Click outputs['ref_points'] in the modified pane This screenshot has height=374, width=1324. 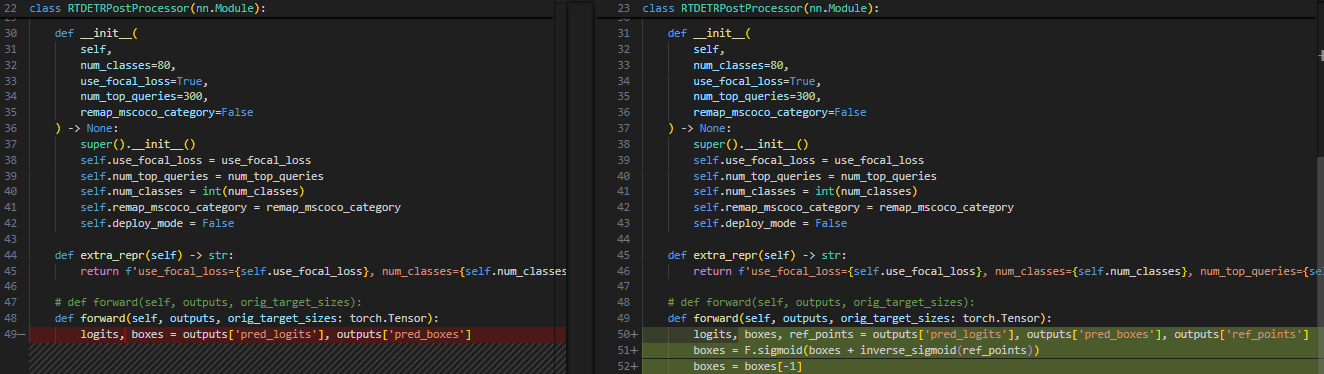[x=1240, y=334]
